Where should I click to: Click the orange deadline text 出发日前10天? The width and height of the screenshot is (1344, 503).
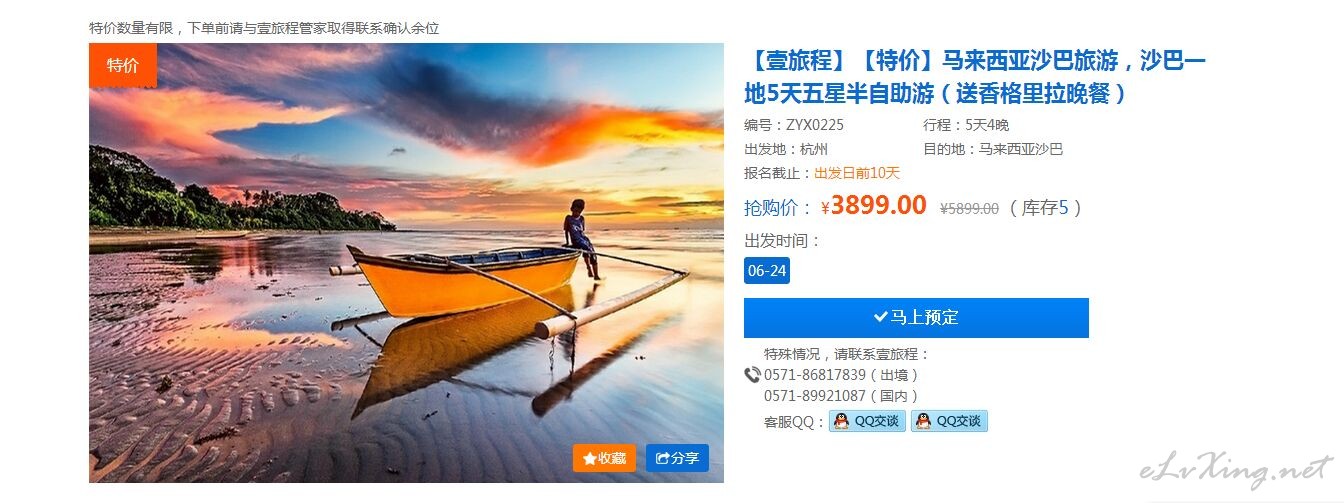(857, 173)
